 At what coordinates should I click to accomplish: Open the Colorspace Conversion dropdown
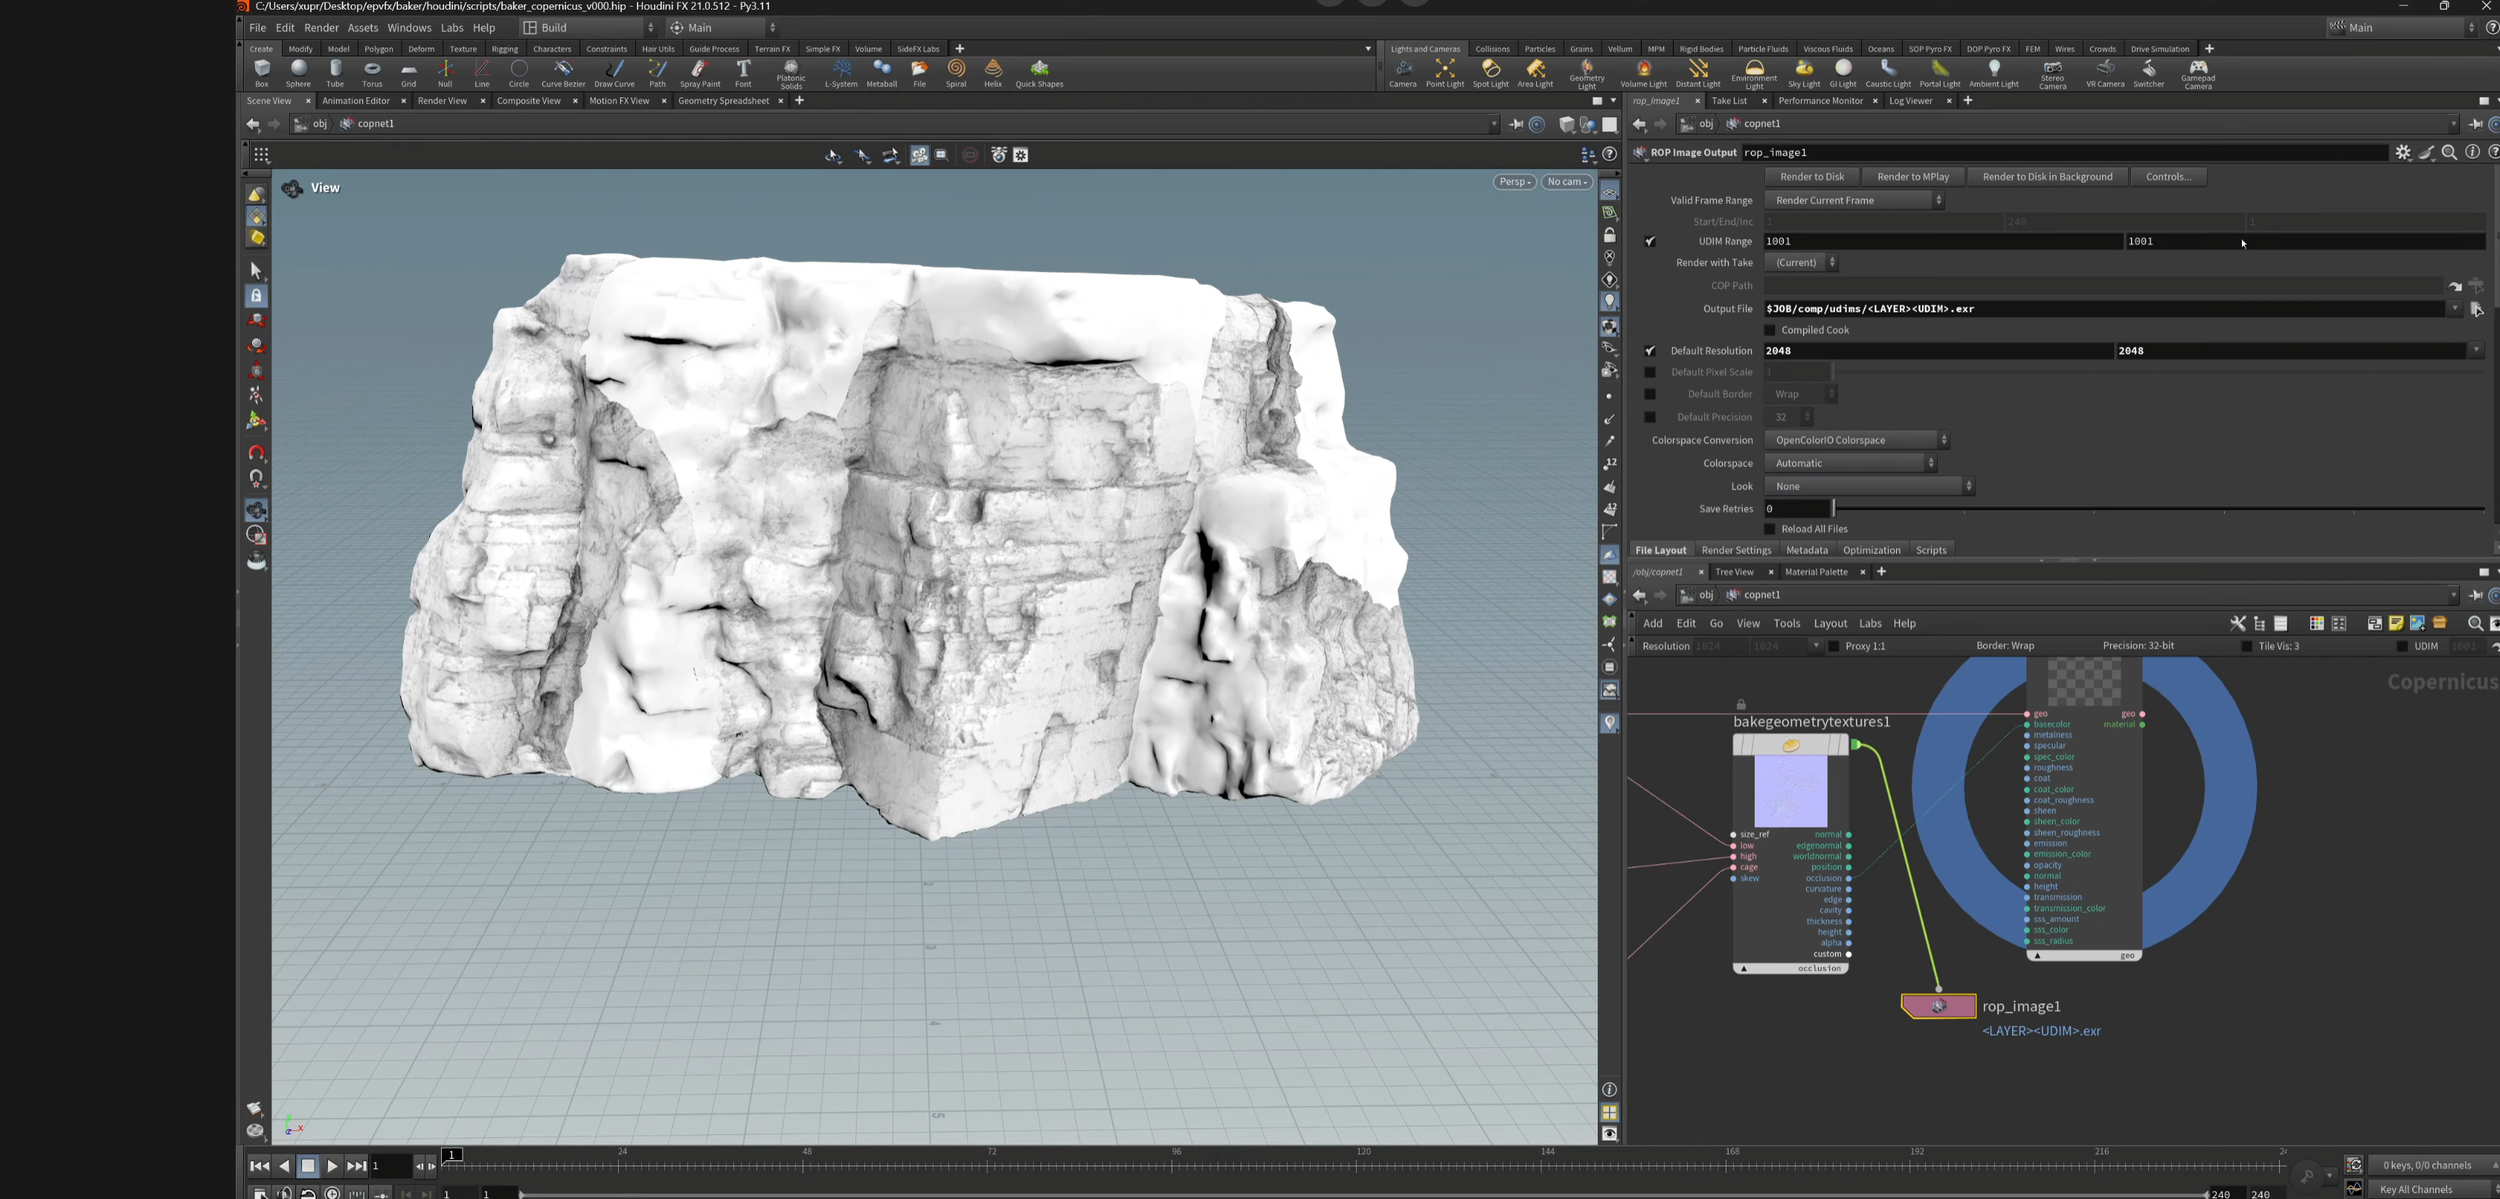click(x=1859, y=440)
